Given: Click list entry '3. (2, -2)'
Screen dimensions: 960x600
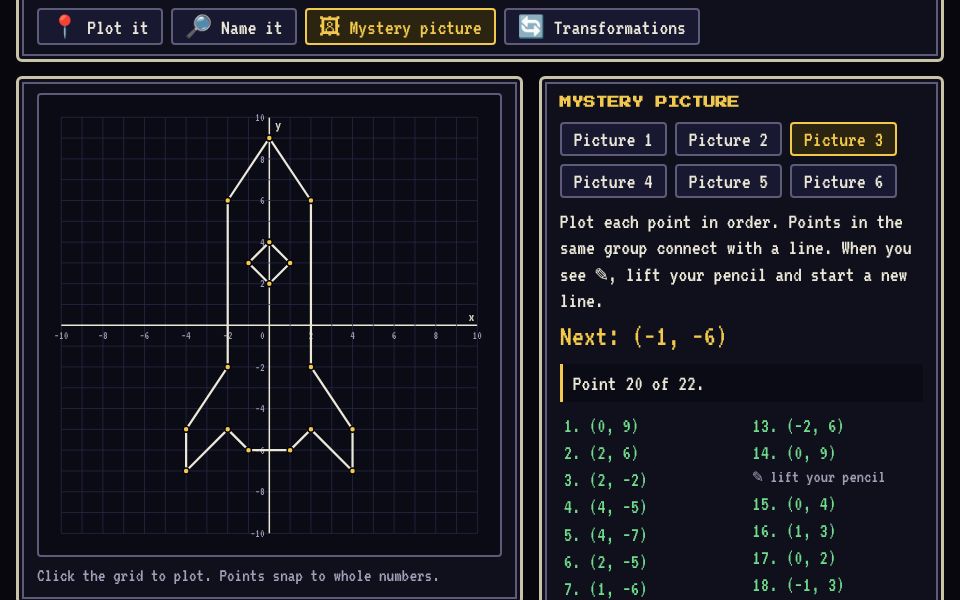Looking at the screenshot, I should pyautogui.click(x=605, y=480).
